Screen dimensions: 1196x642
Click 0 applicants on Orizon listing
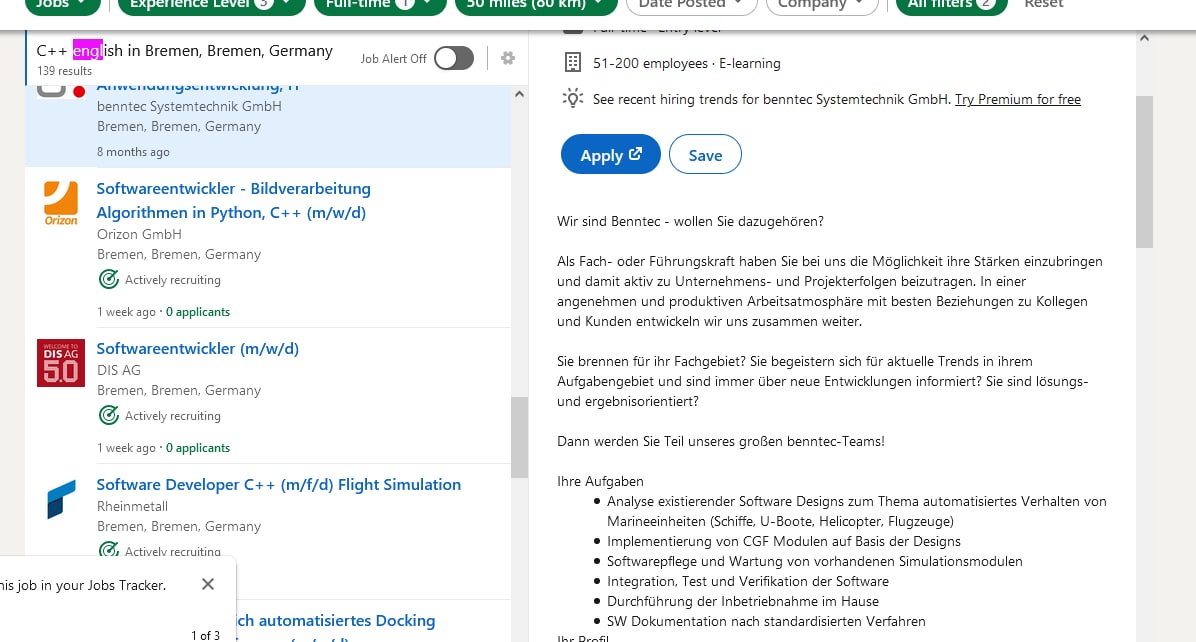[x=198, y=312]
